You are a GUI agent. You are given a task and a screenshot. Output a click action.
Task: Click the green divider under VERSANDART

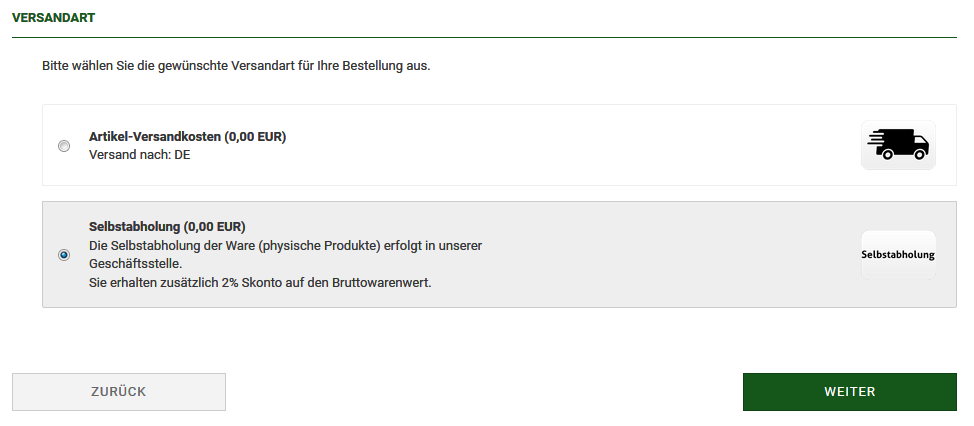(x=485, y=37)
